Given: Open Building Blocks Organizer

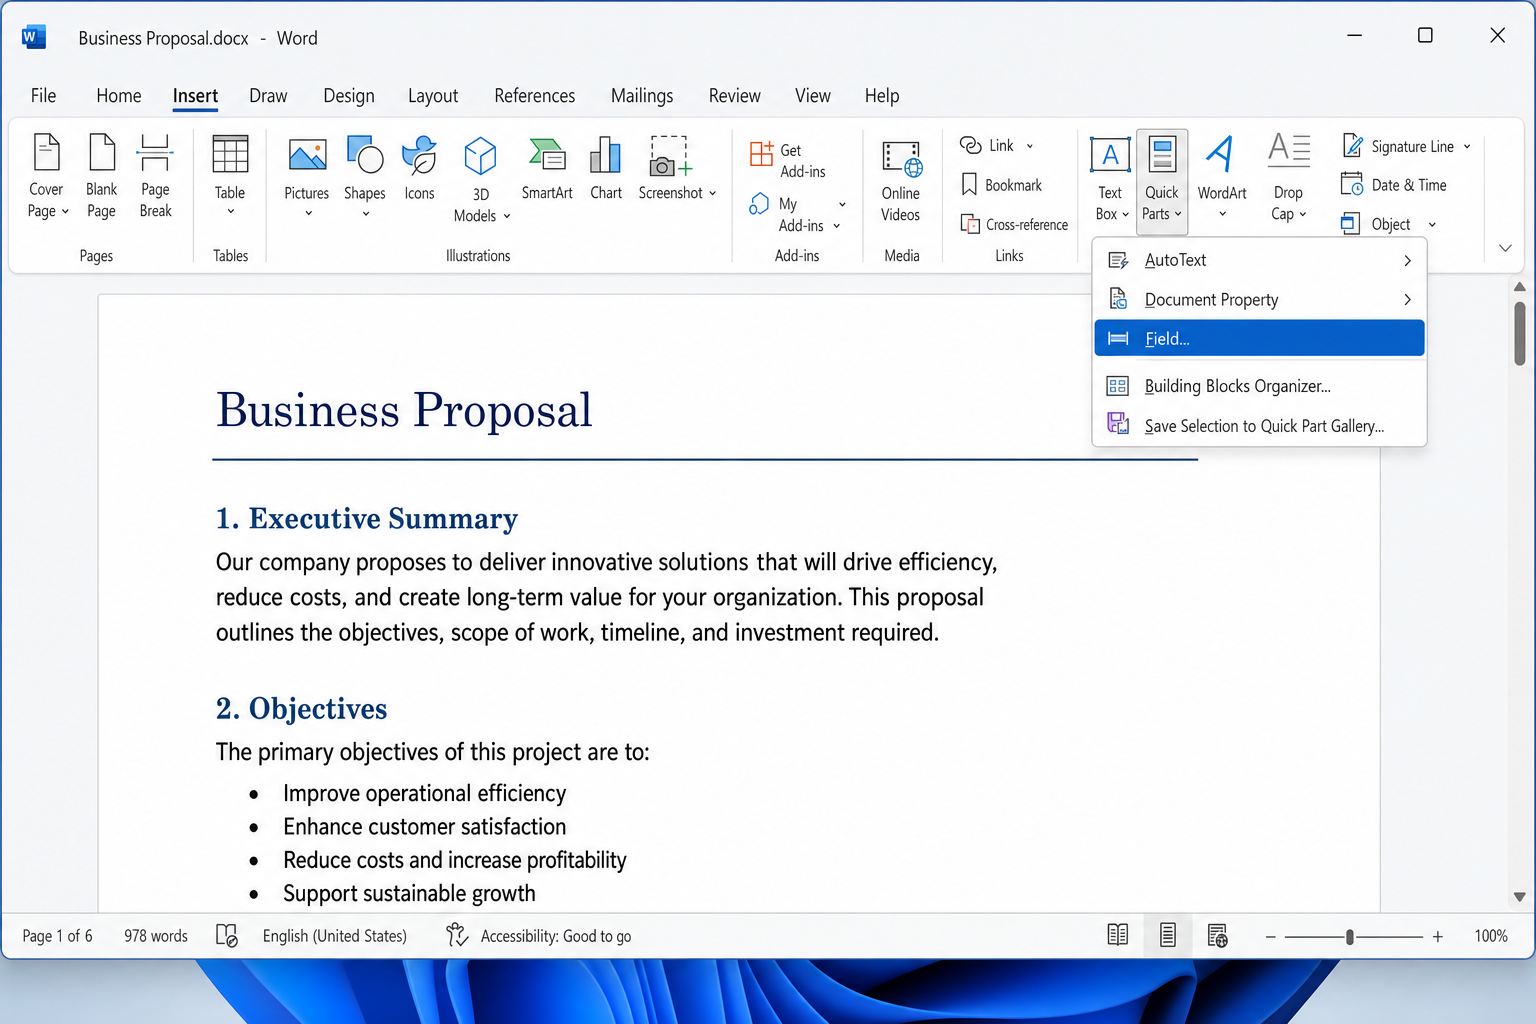Looking at the screenshot, I should pyautogui.click(x=1259, y=386).
